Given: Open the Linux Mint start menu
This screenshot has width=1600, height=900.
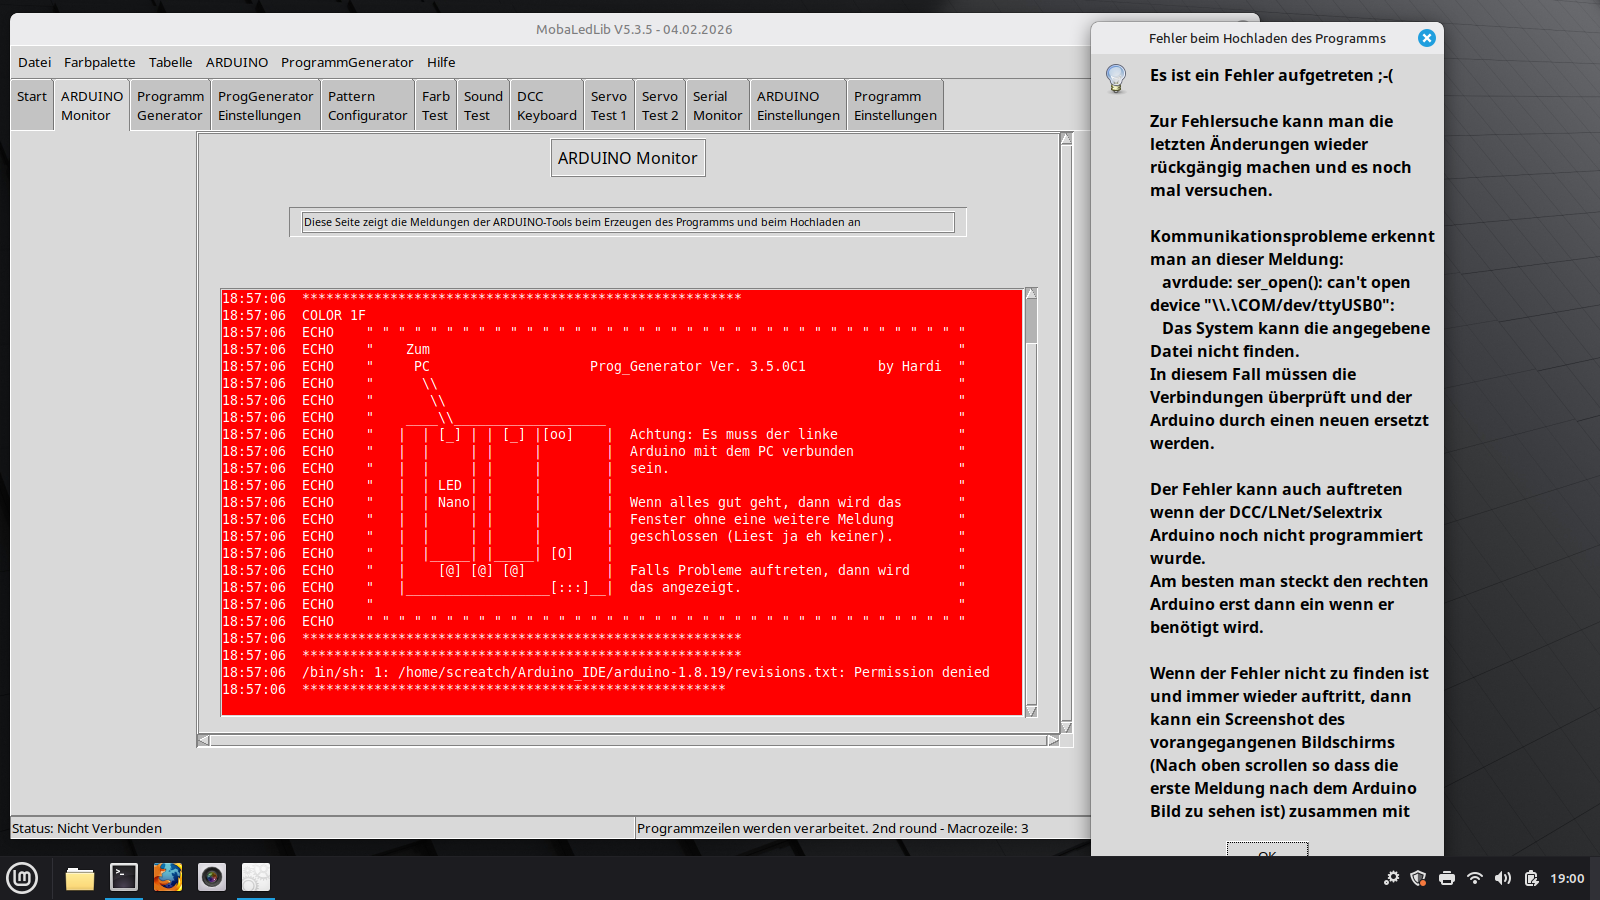Looking at the screenshot, I should click(x=22, y=878).
